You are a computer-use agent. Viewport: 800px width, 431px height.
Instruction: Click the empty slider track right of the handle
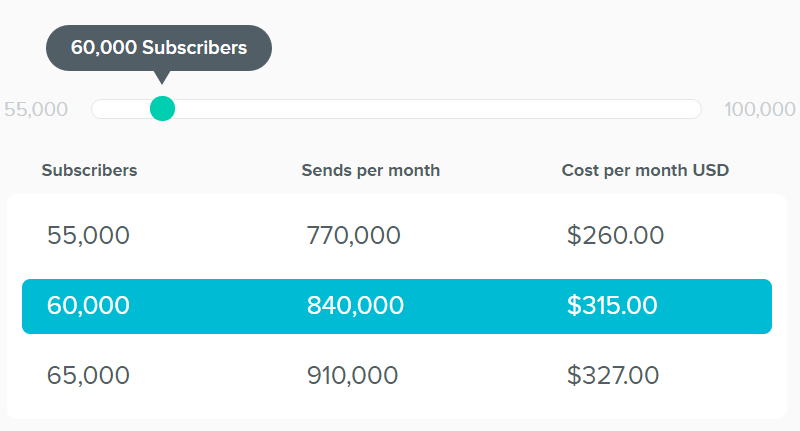pyautogui.click(x=430, y=109)
